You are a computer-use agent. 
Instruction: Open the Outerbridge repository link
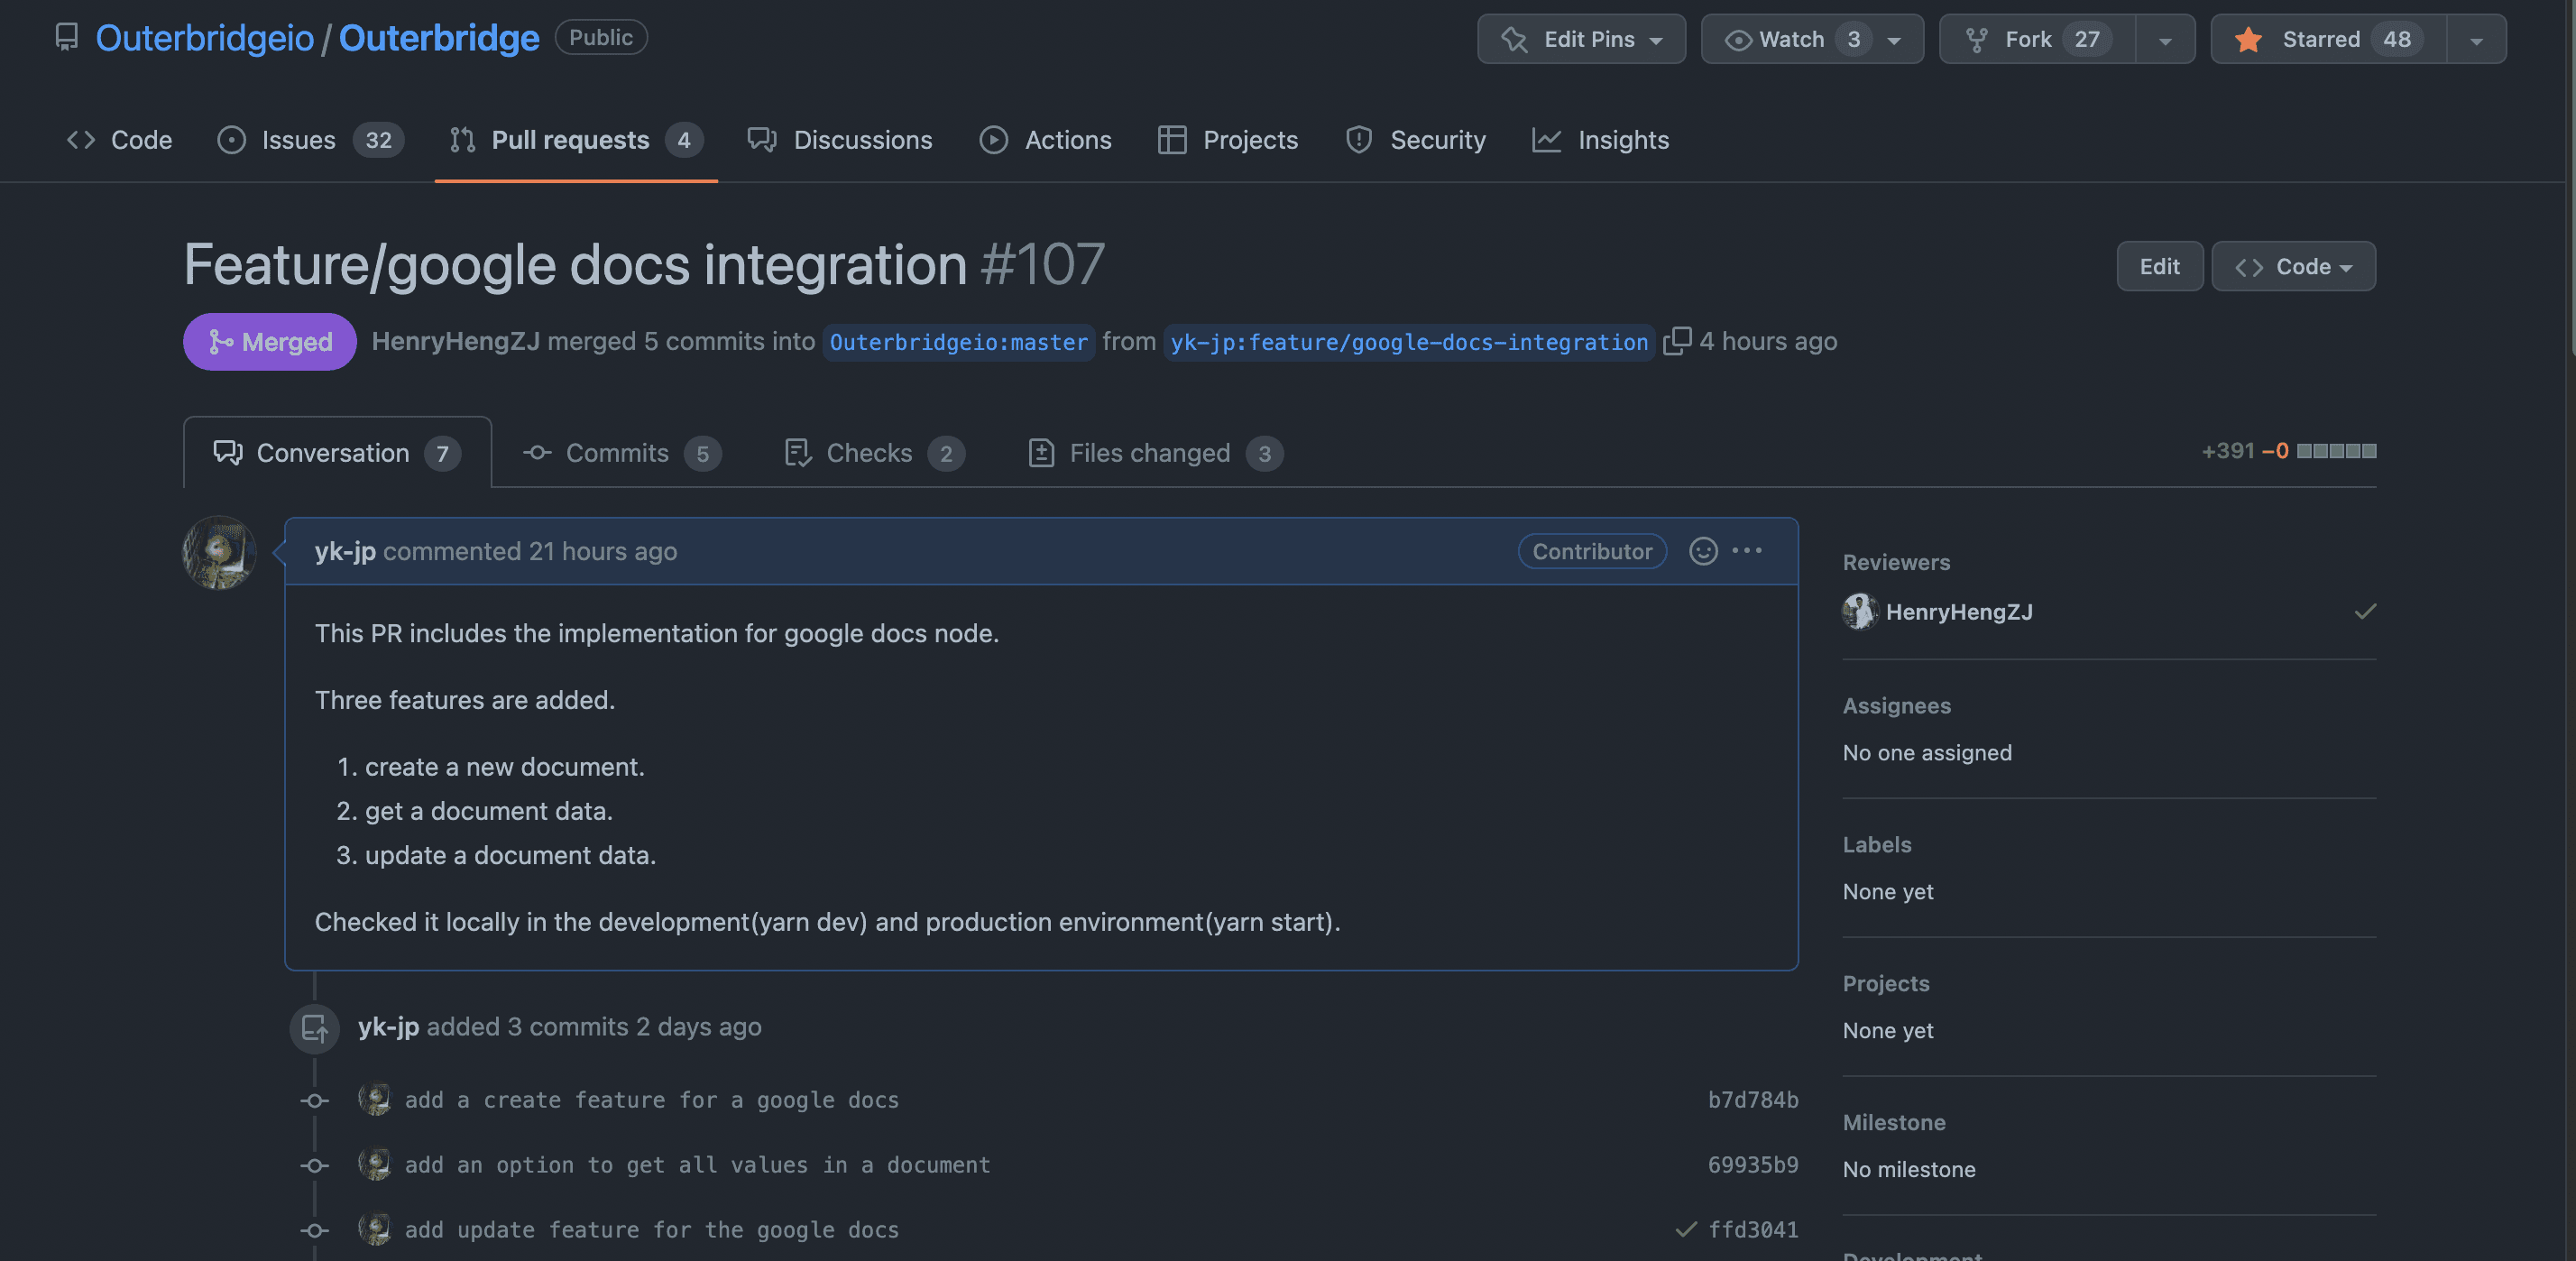(439, 38)
